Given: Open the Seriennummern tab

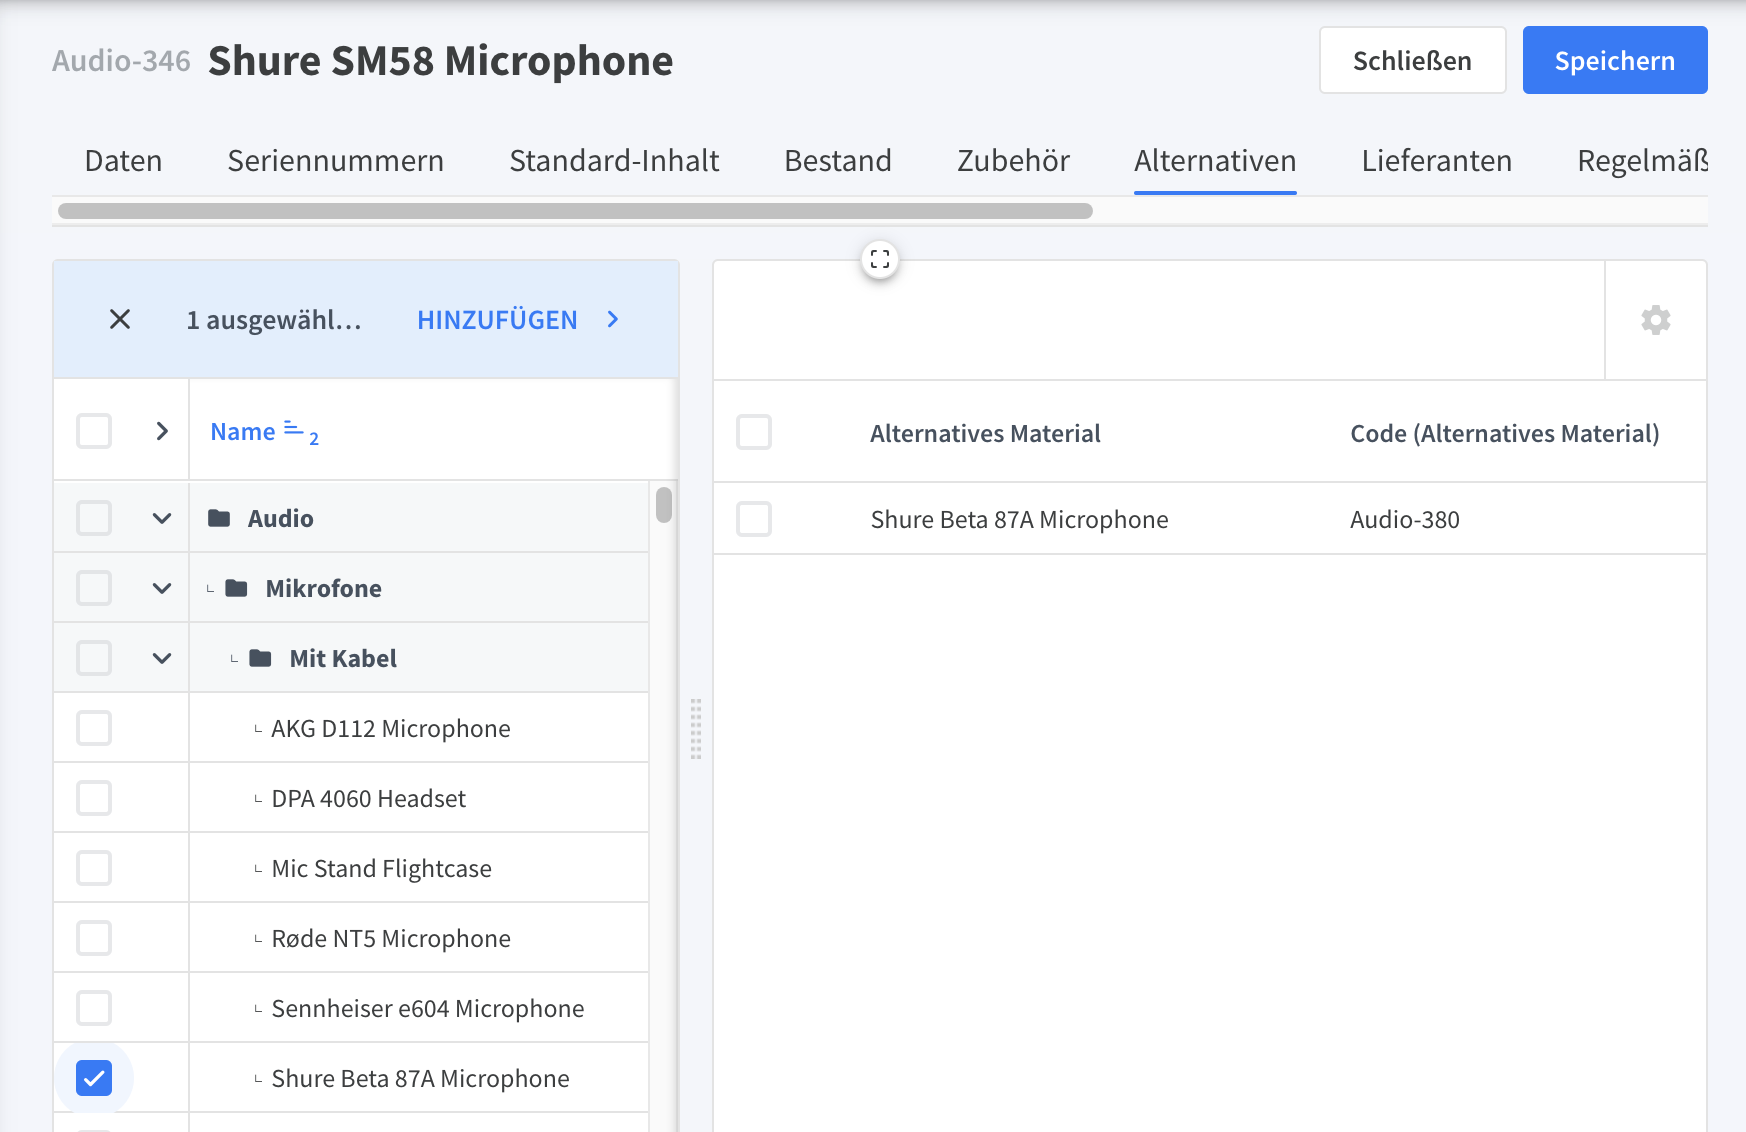Looking at the screenshot, I should (x=335, y=161).
